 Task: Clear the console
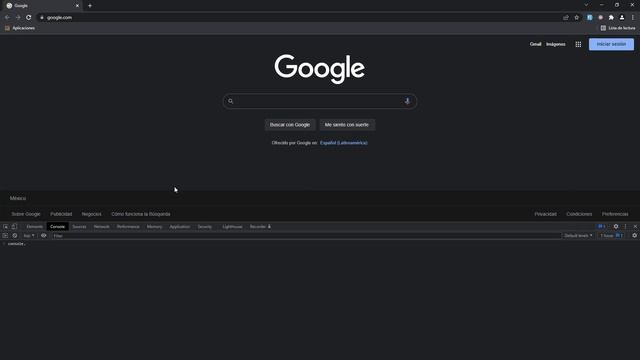[15, 236]
